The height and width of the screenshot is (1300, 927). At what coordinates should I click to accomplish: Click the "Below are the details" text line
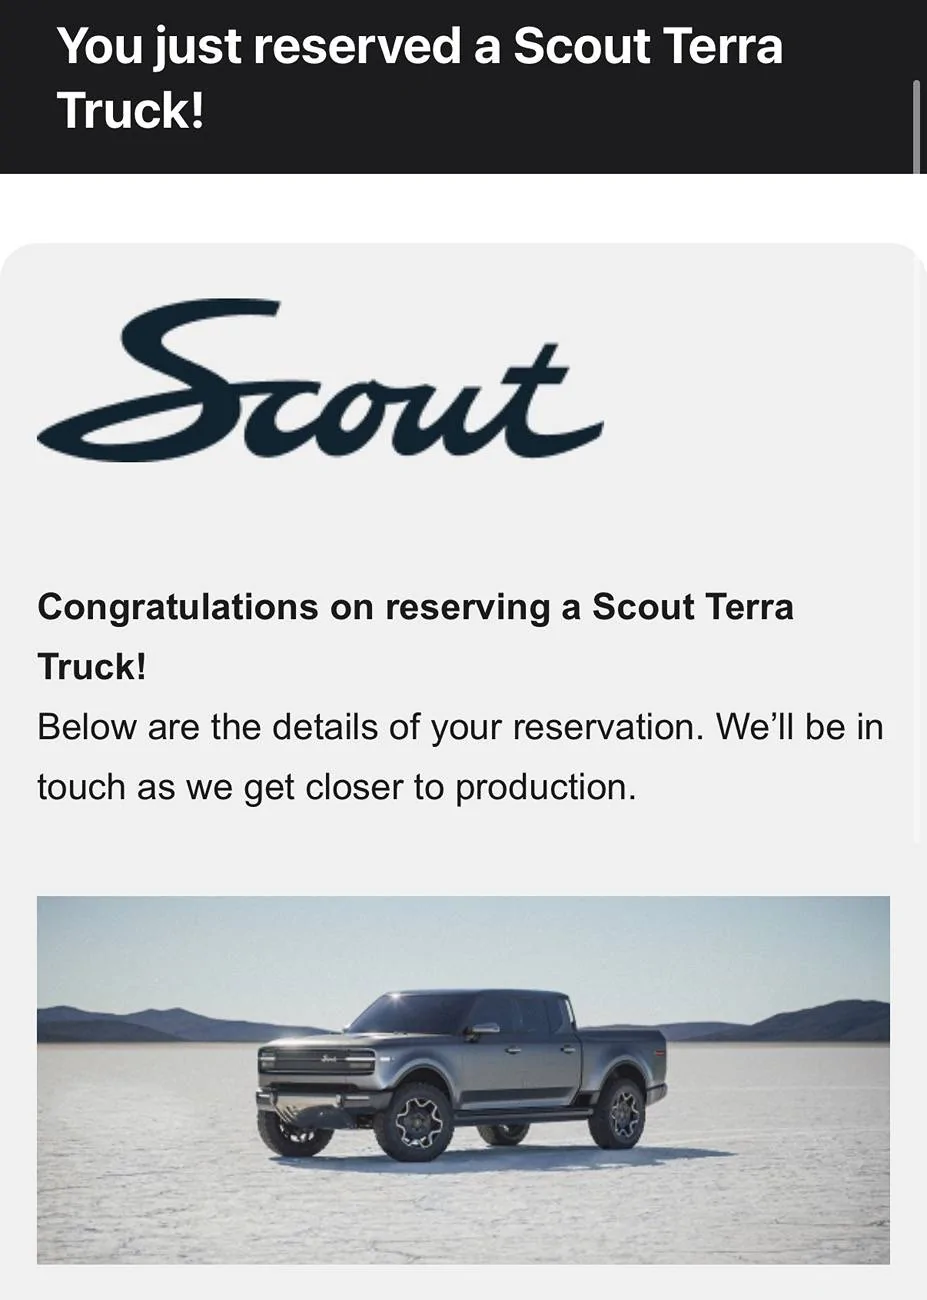(460, 727)
